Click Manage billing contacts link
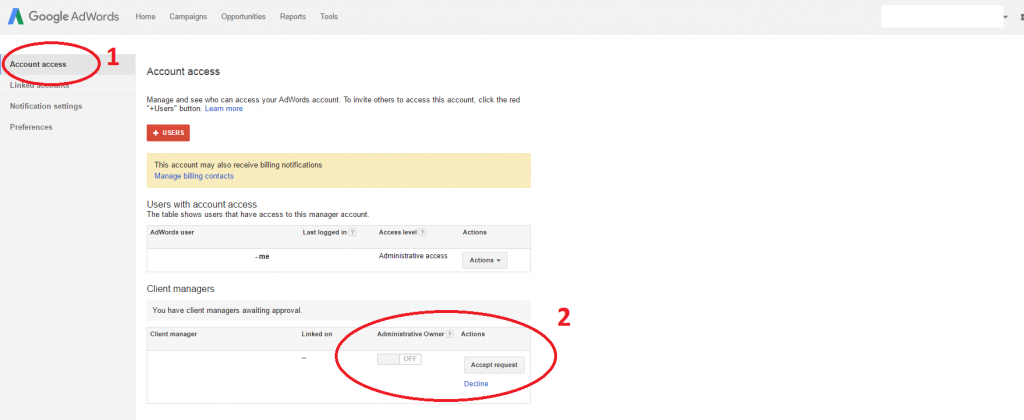Image resolution: width=1024 pixels, height=420 pixels. click(x=194, y=176)
